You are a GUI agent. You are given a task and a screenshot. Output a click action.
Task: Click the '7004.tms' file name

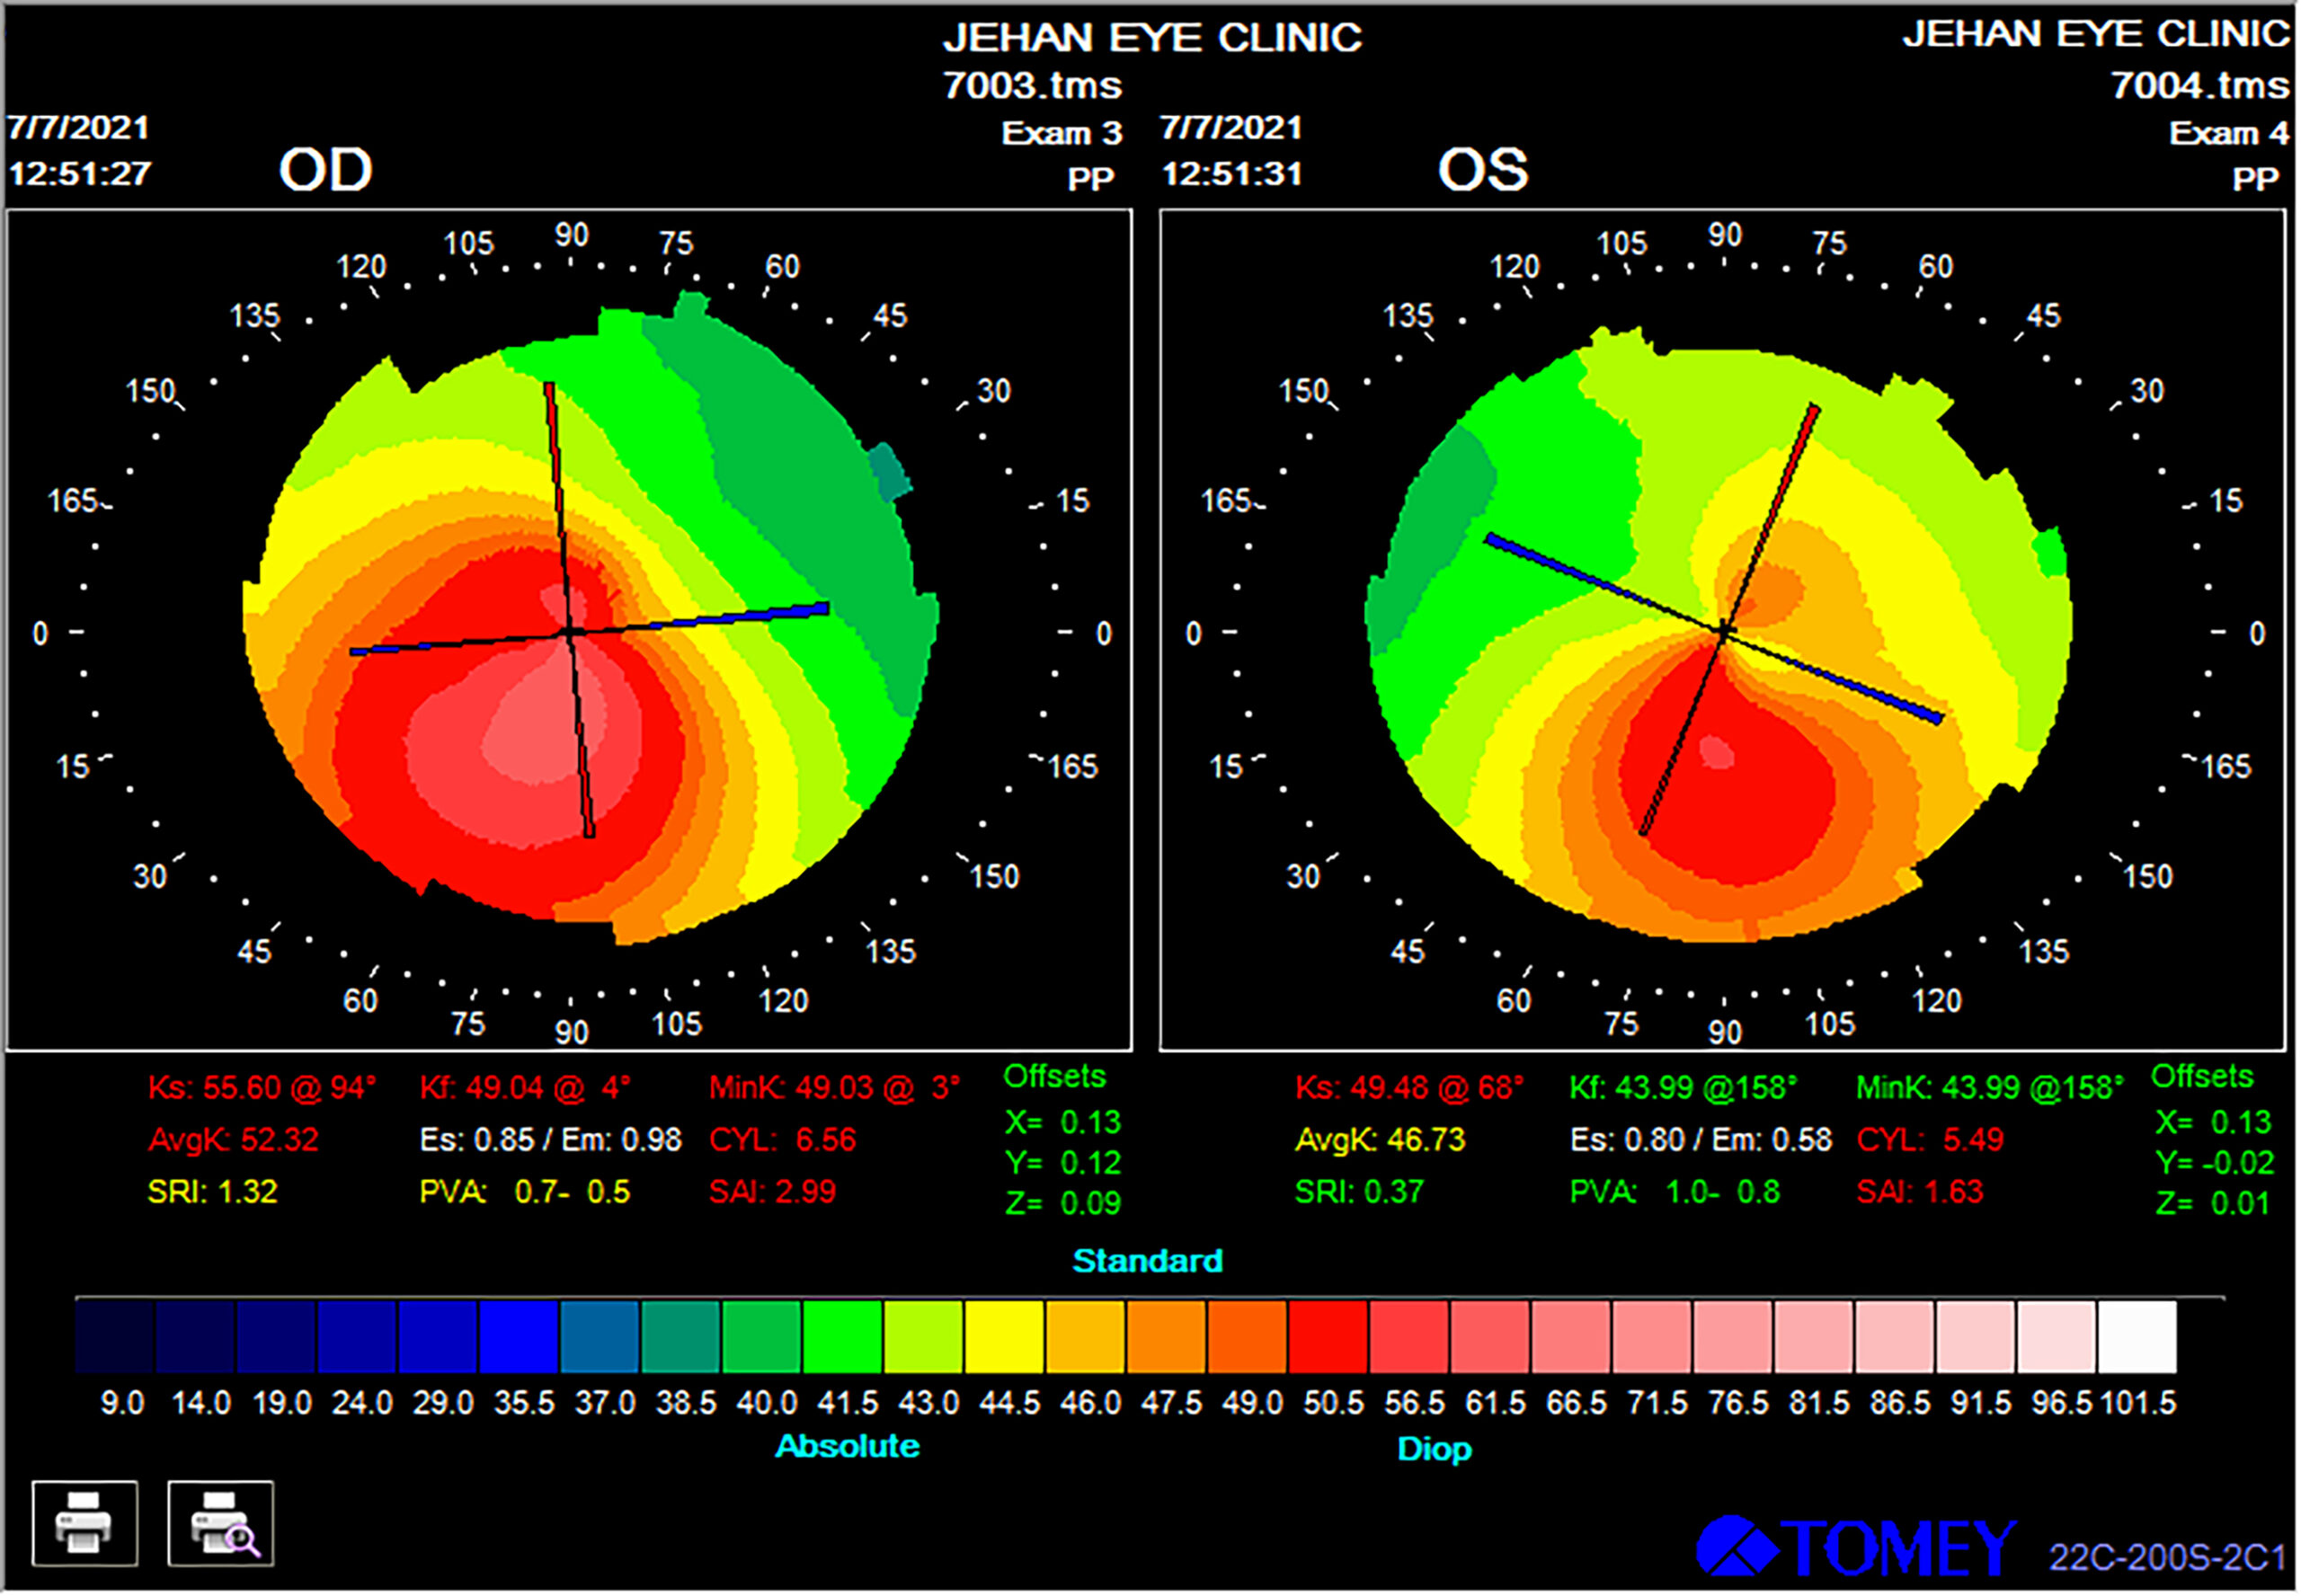[x=2201, y=86]
